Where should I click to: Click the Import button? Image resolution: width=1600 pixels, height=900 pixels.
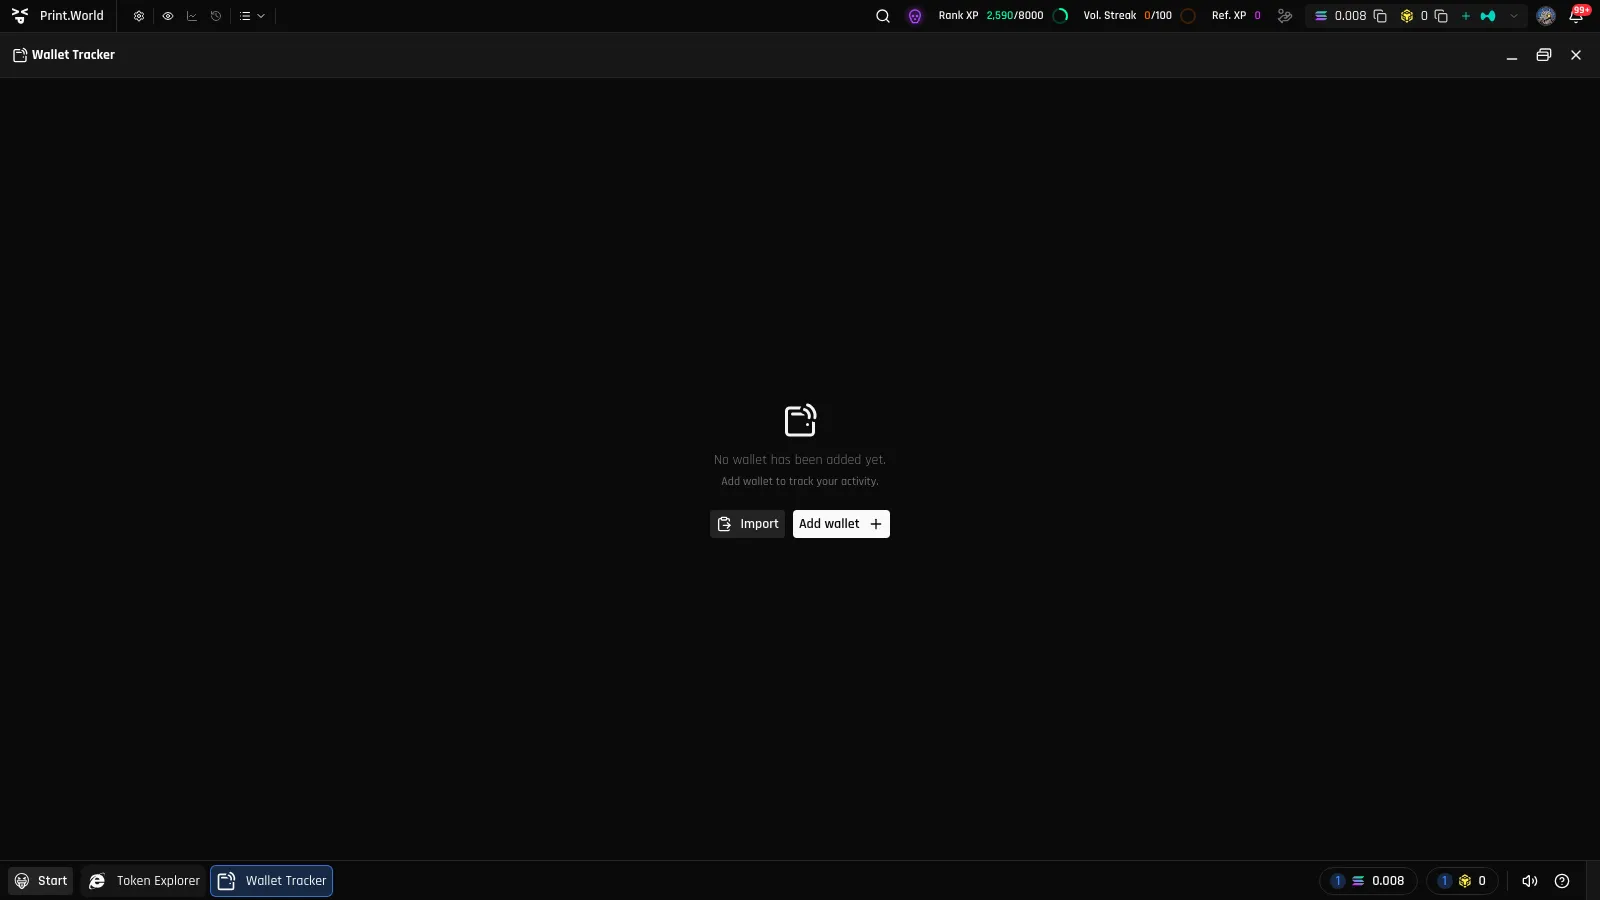(748, 524)
